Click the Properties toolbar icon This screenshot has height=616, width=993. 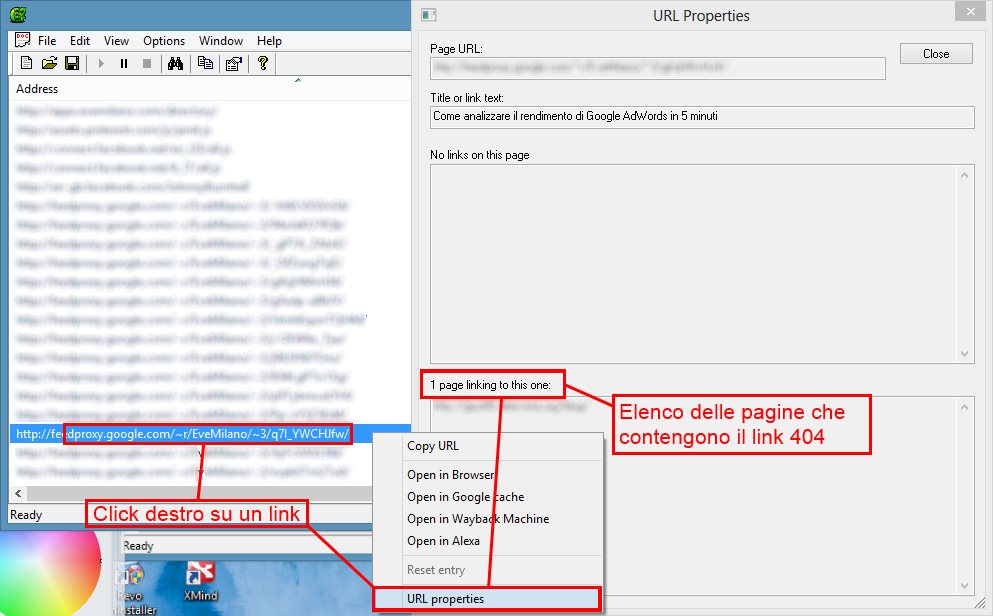click(234, 63)
